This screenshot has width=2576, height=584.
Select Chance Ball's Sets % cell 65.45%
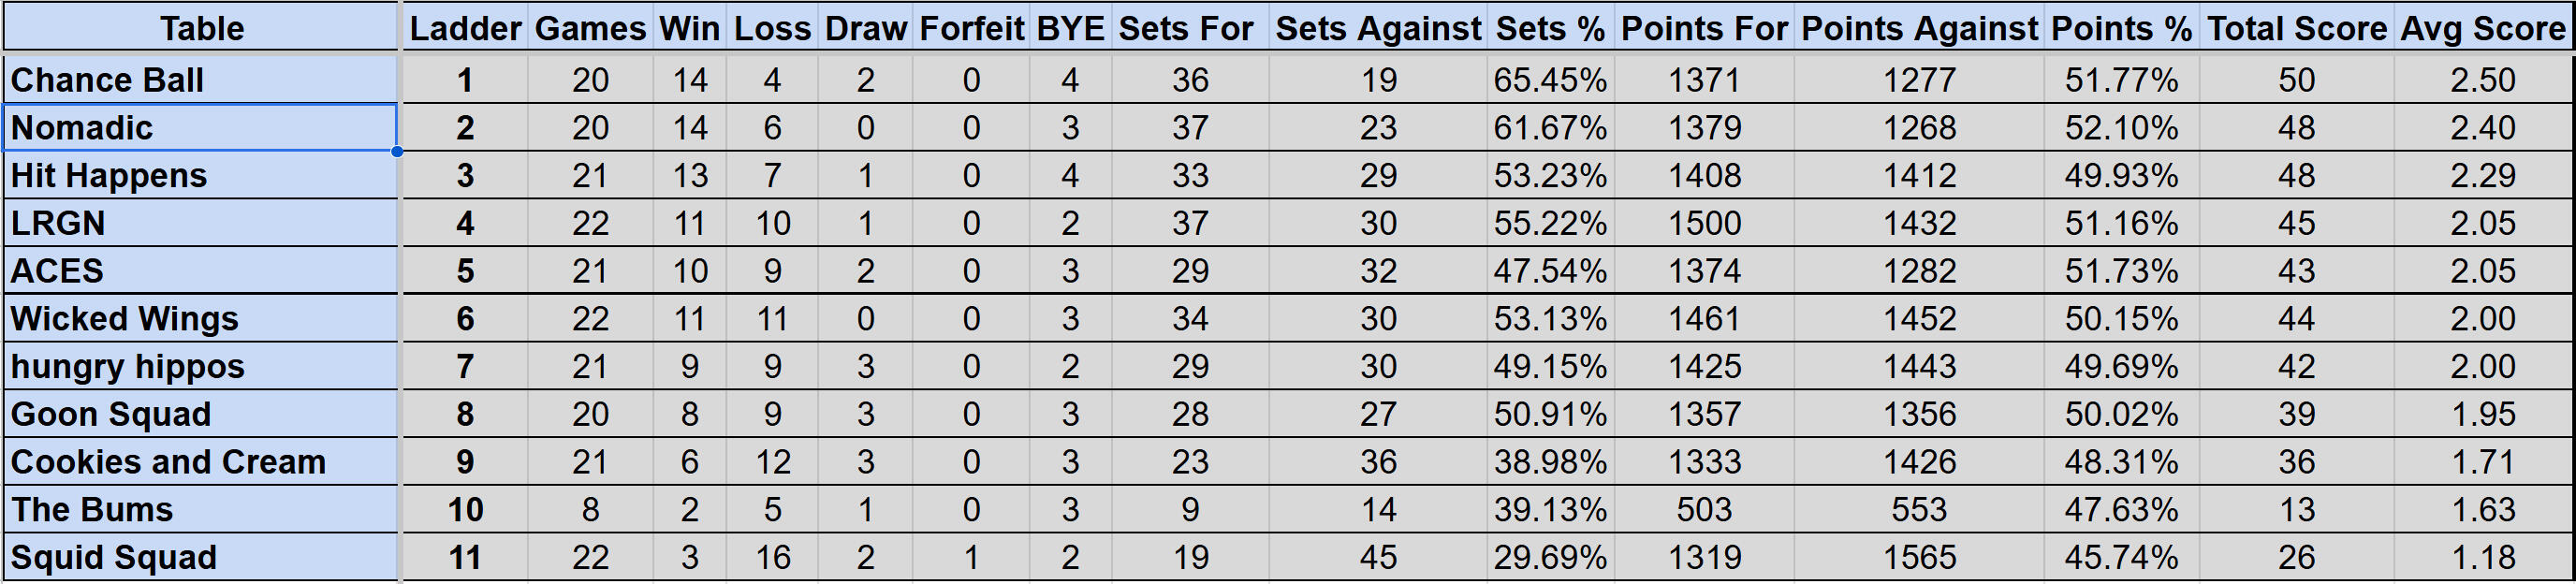(x=1549, y=80)
